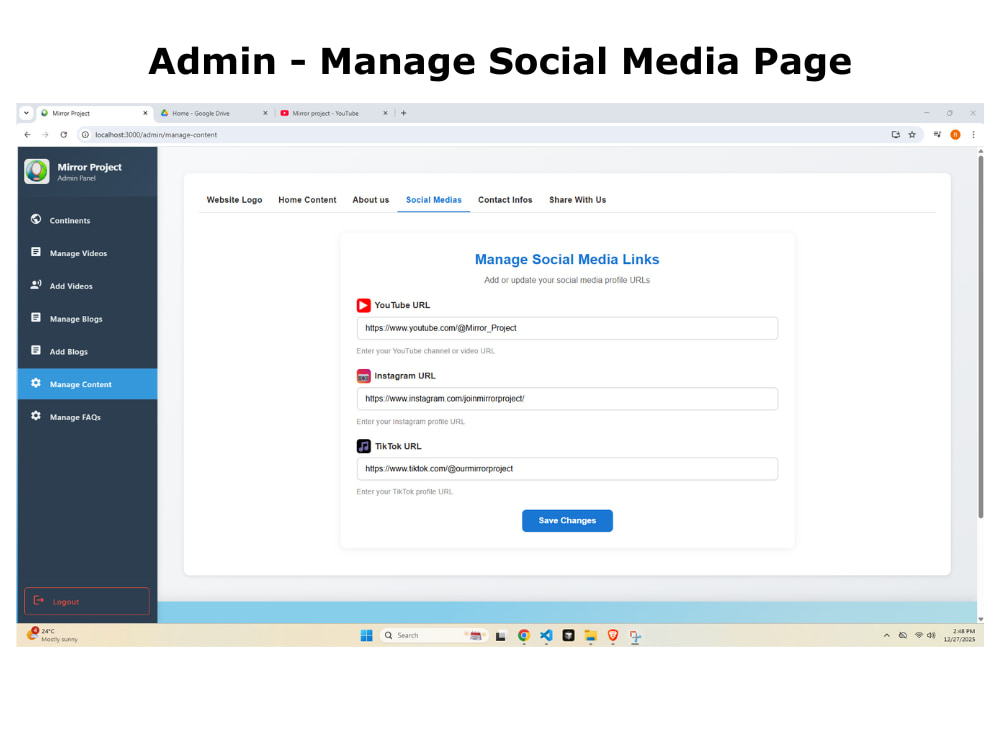Click the install app icon in the address bar
Viewport: 1000px width, 750px height.
(x=895, y=135)
